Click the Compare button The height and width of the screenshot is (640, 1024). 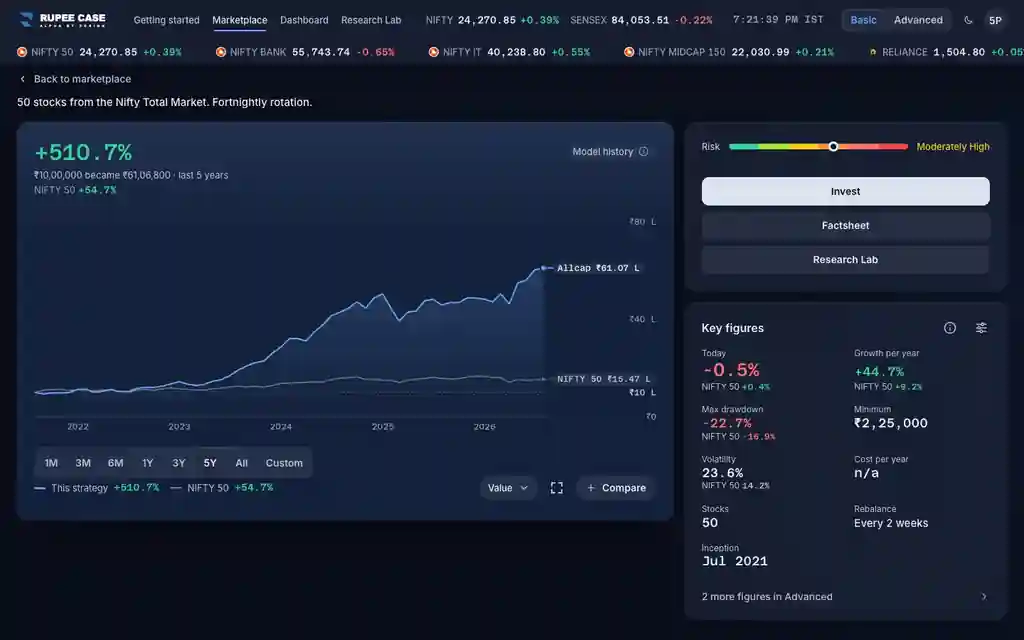coord(616,488)
